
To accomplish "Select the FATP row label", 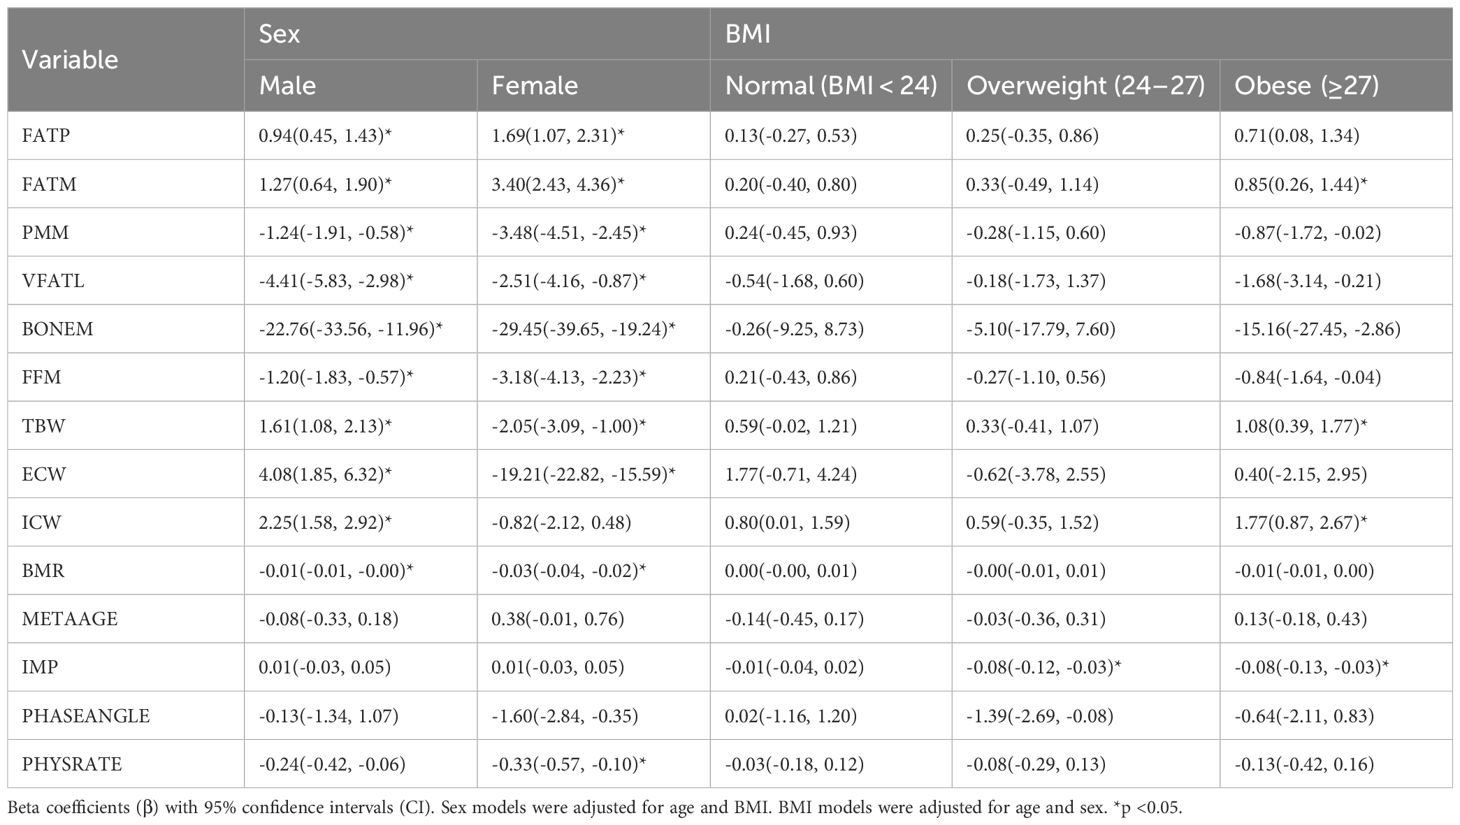I will point(46,135).
